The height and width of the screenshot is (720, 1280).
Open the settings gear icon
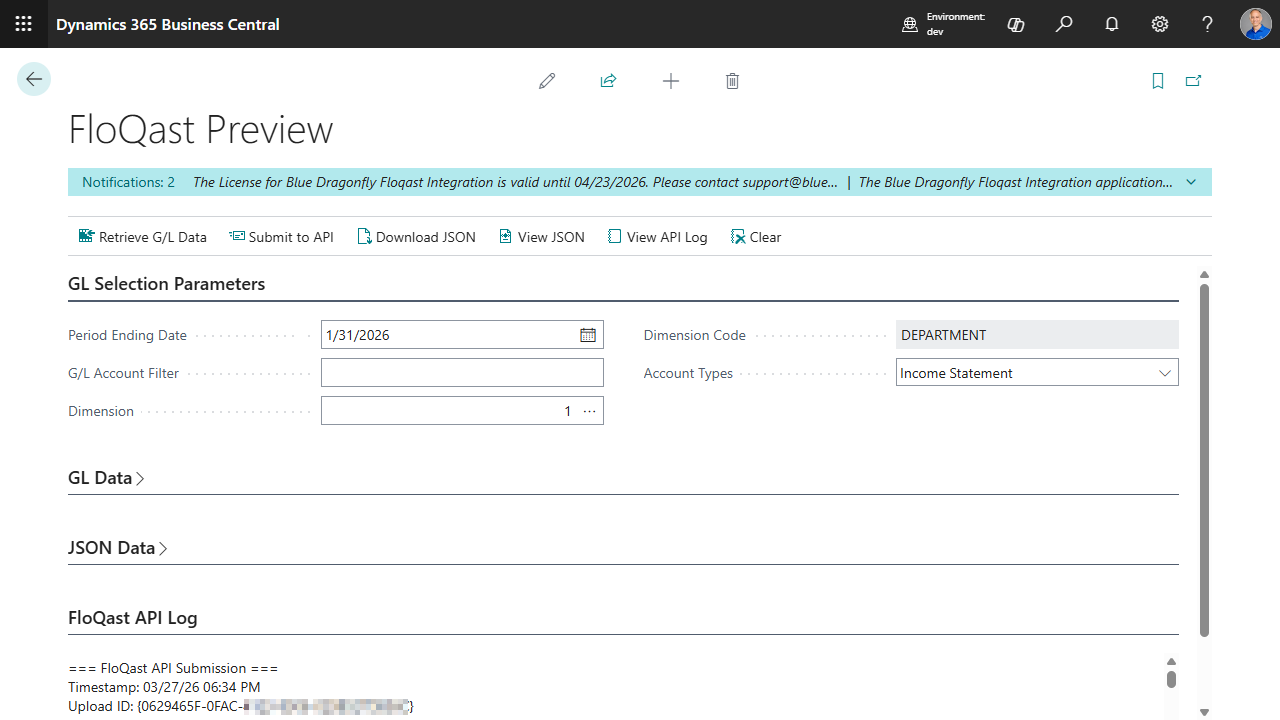(x=1160, y=24)
